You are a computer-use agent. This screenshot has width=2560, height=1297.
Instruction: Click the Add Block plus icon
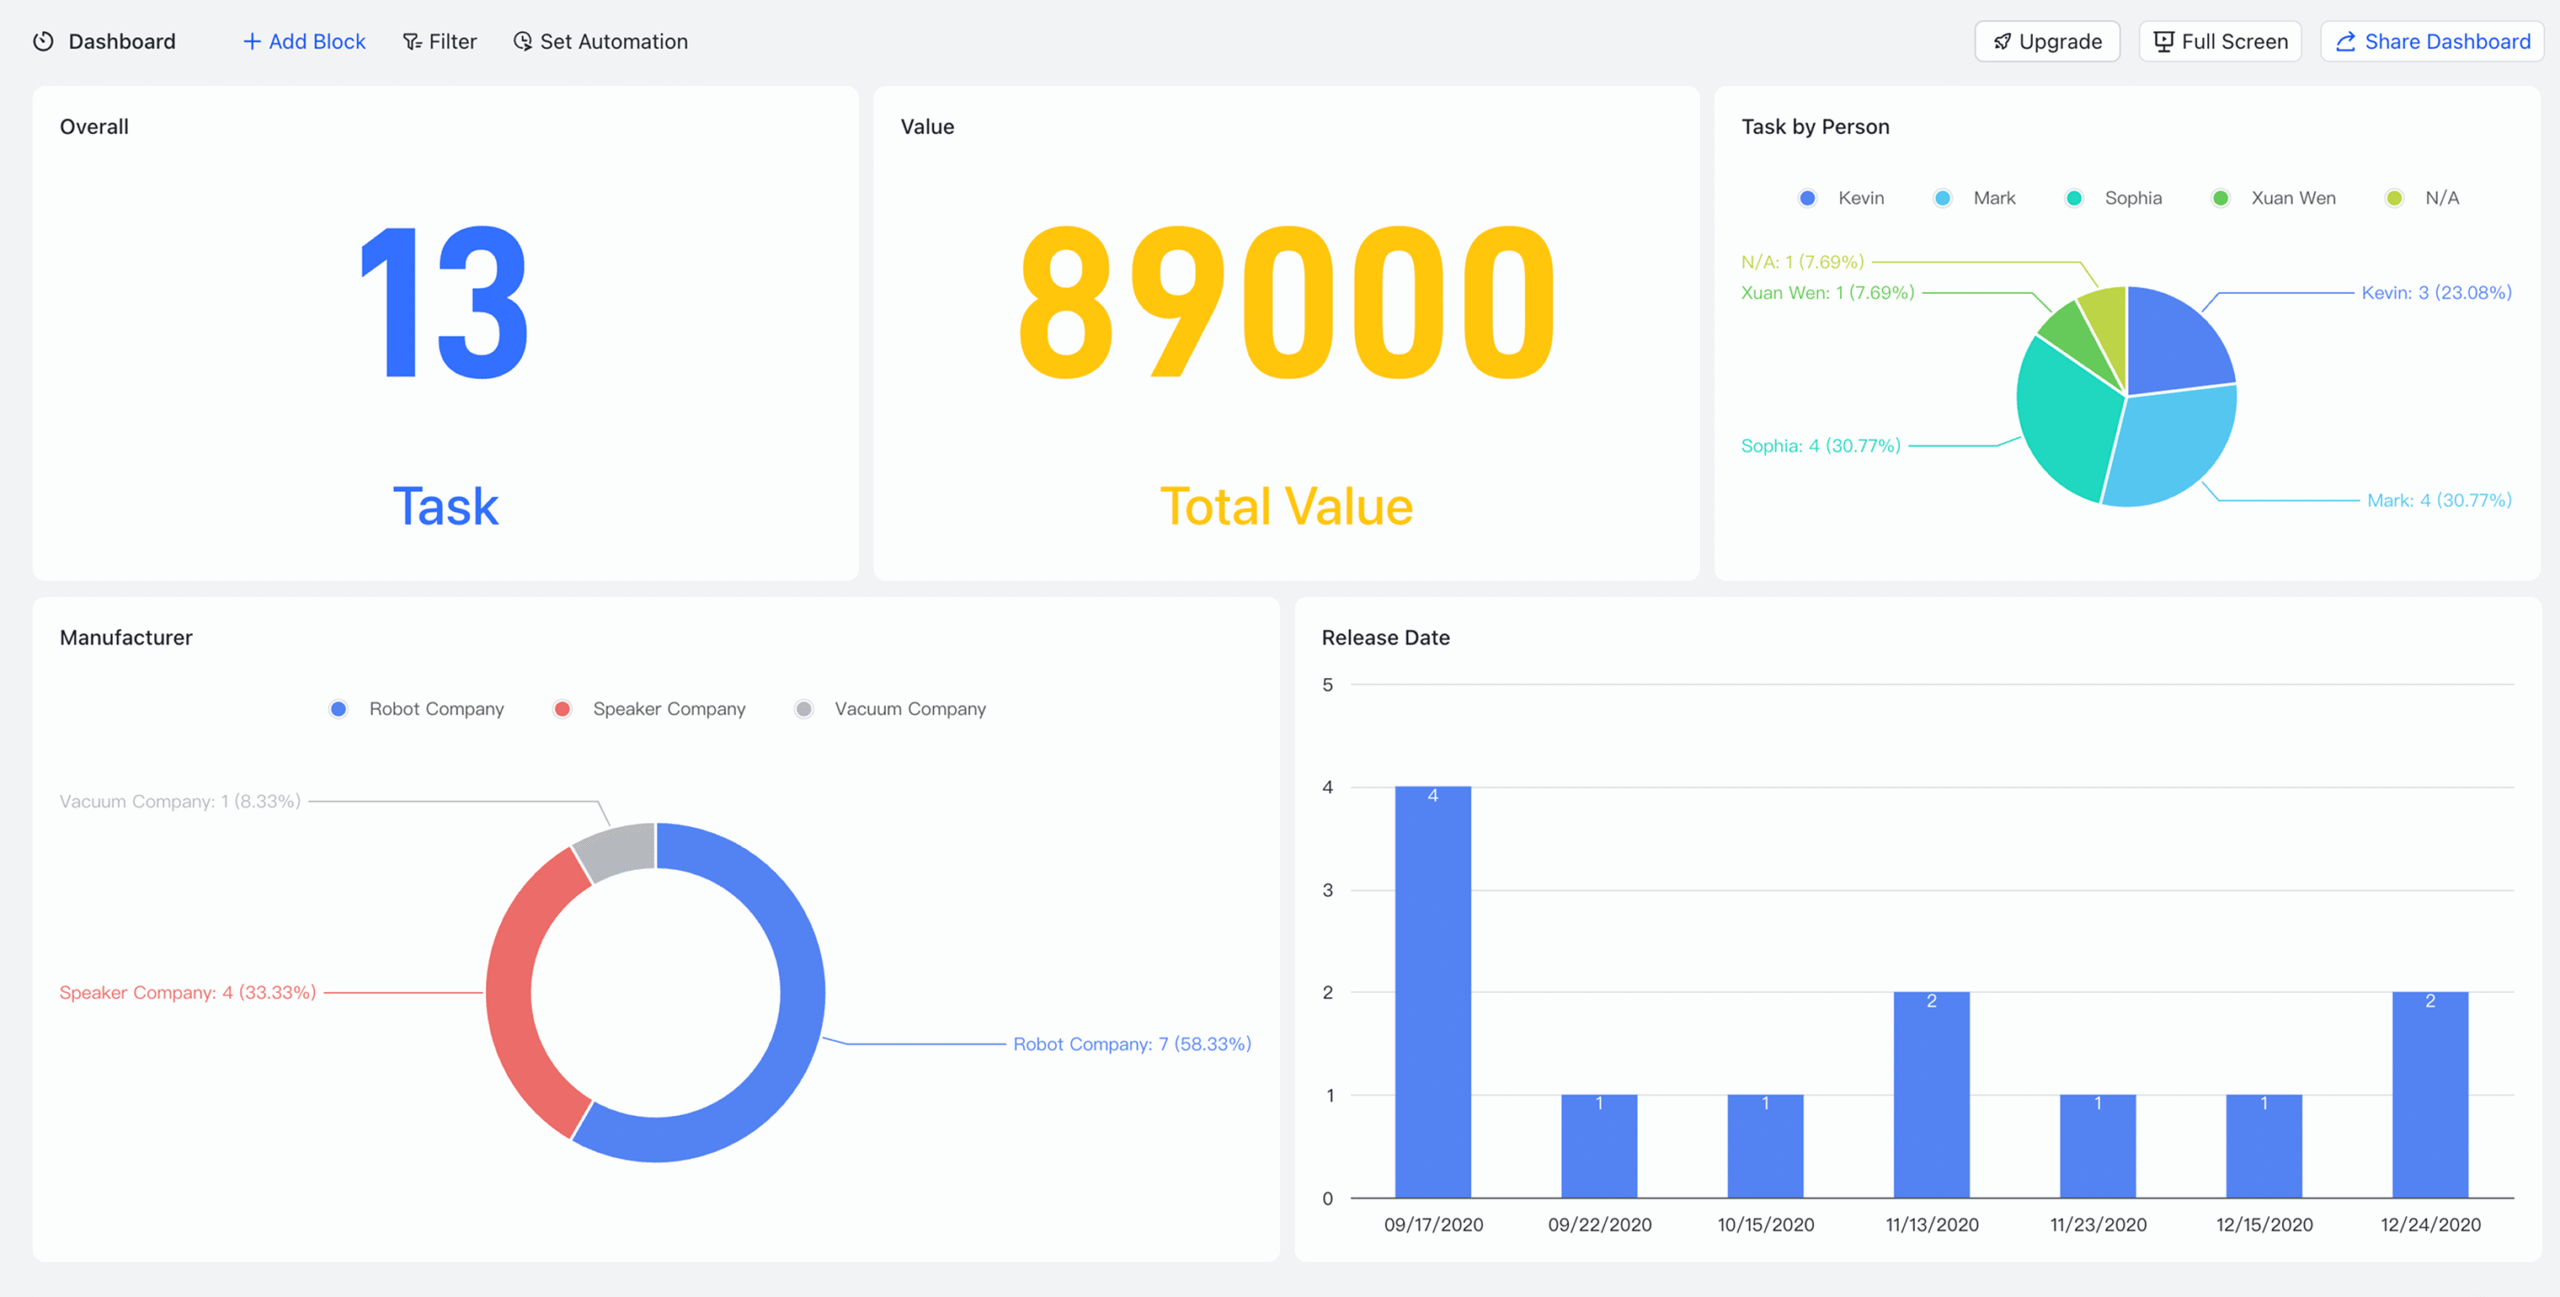click(x=252, y=41)
